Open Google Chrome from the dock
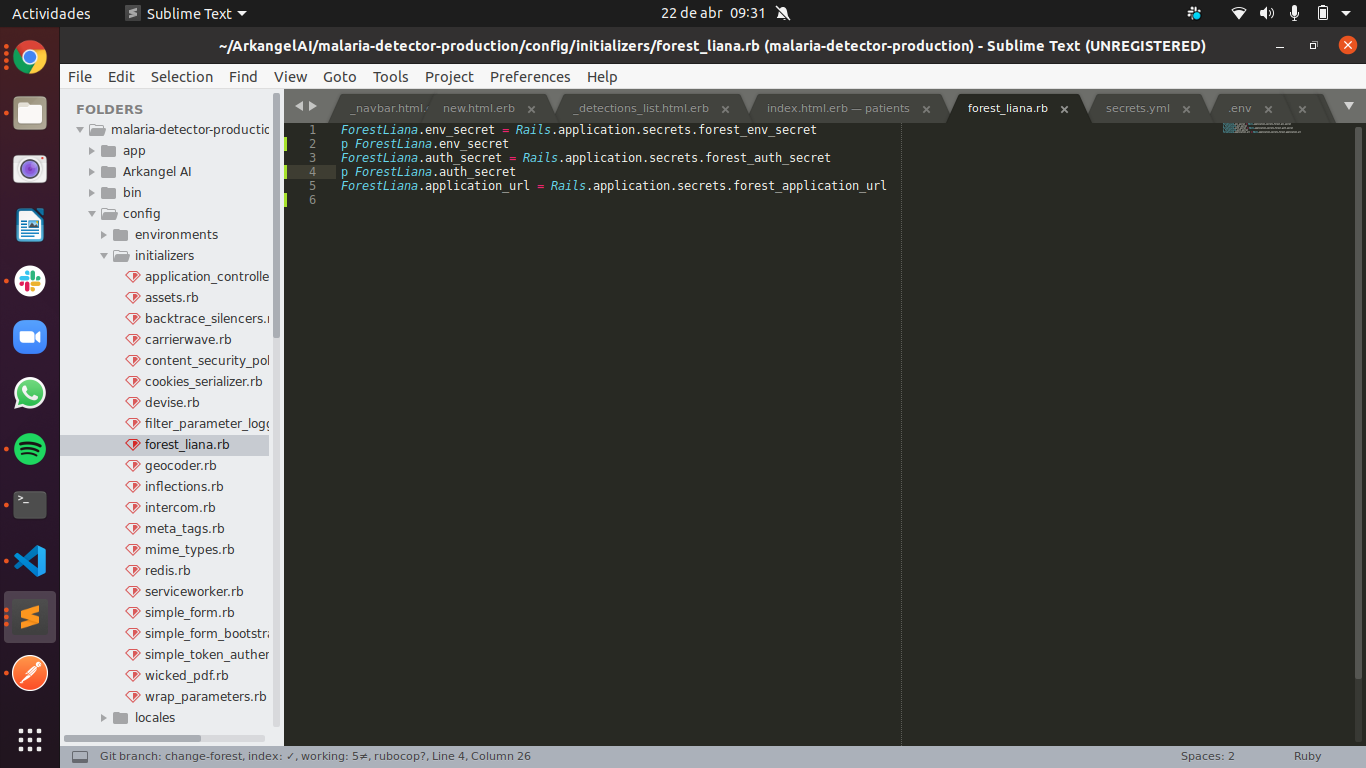Screen dimensions: 1366x768 pos(30,57)
